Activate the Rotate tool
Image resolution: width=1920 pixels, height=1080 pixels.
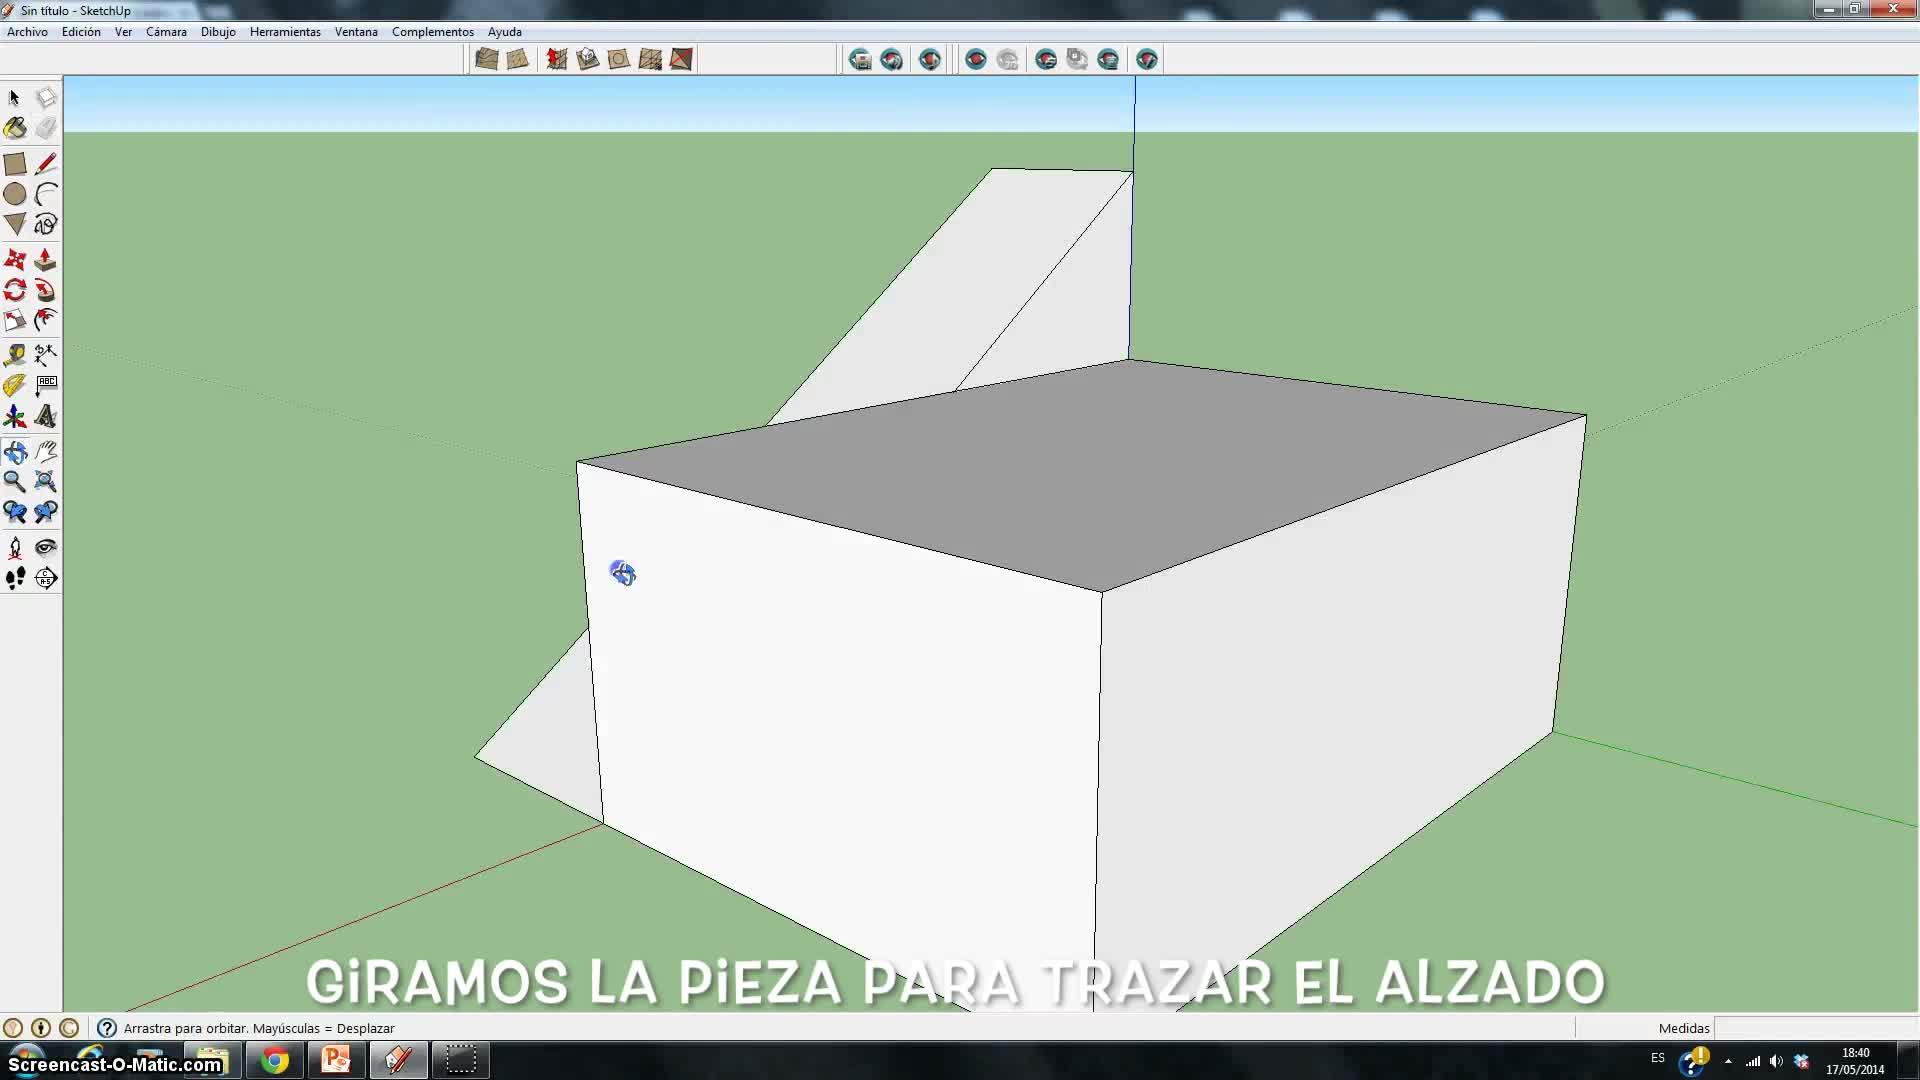(15, 291)
